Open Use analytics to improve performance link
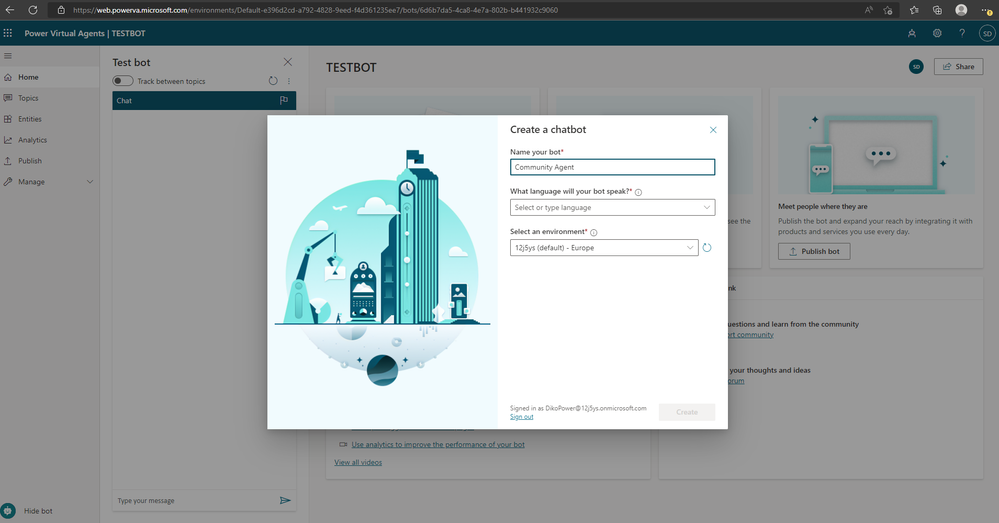Screen dimensions: 999x523 point(438,445)
